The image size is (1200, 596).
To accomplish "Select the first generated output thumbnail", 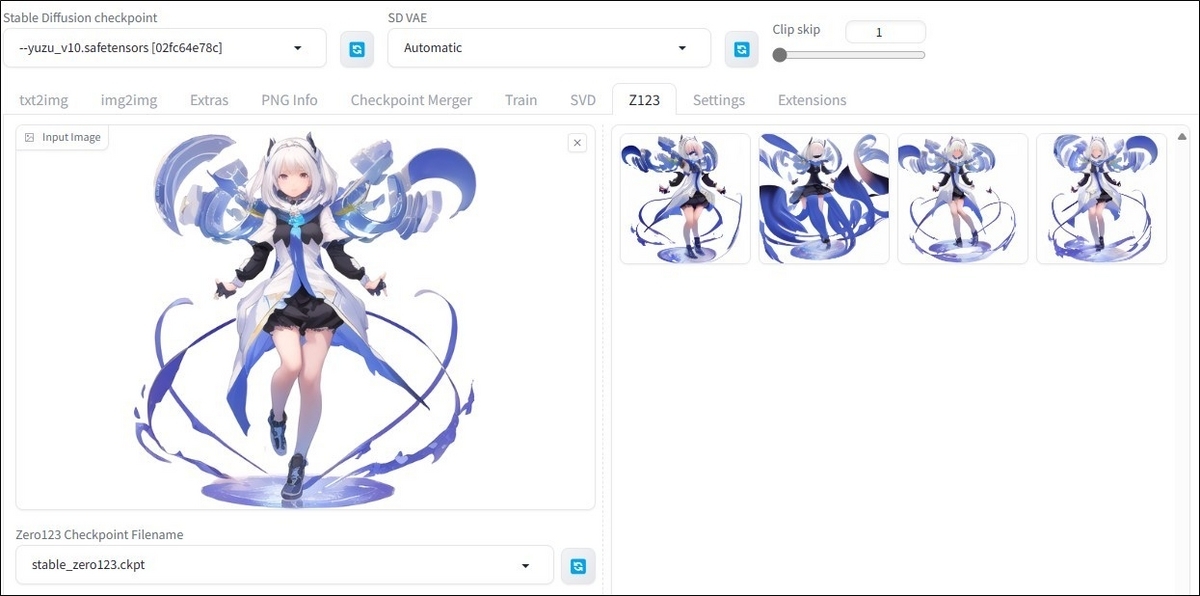I will [685, 199].
